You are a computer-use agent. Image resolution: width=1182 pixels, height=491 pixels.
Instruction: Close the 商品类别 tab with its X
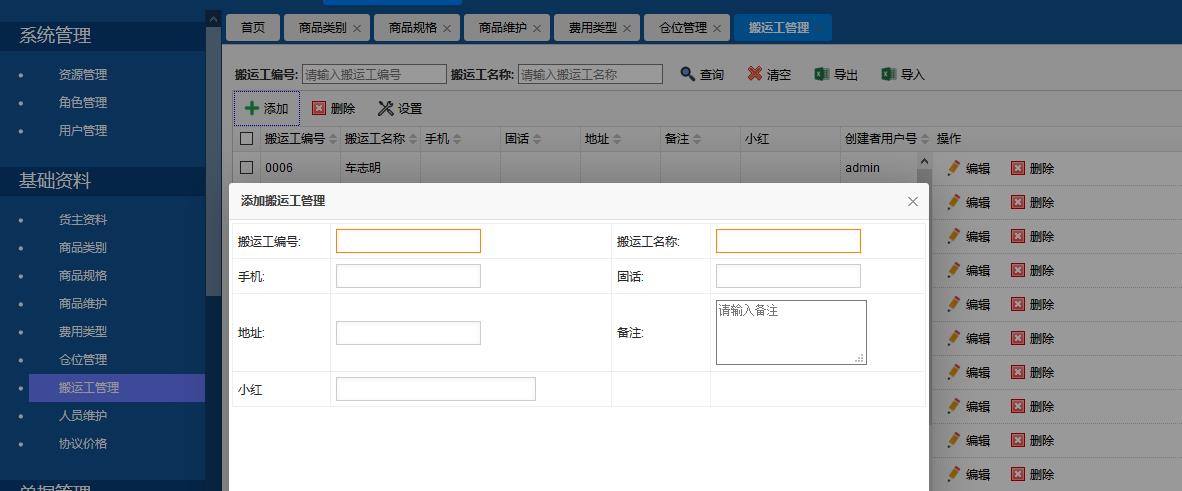[x=357, y=28]
